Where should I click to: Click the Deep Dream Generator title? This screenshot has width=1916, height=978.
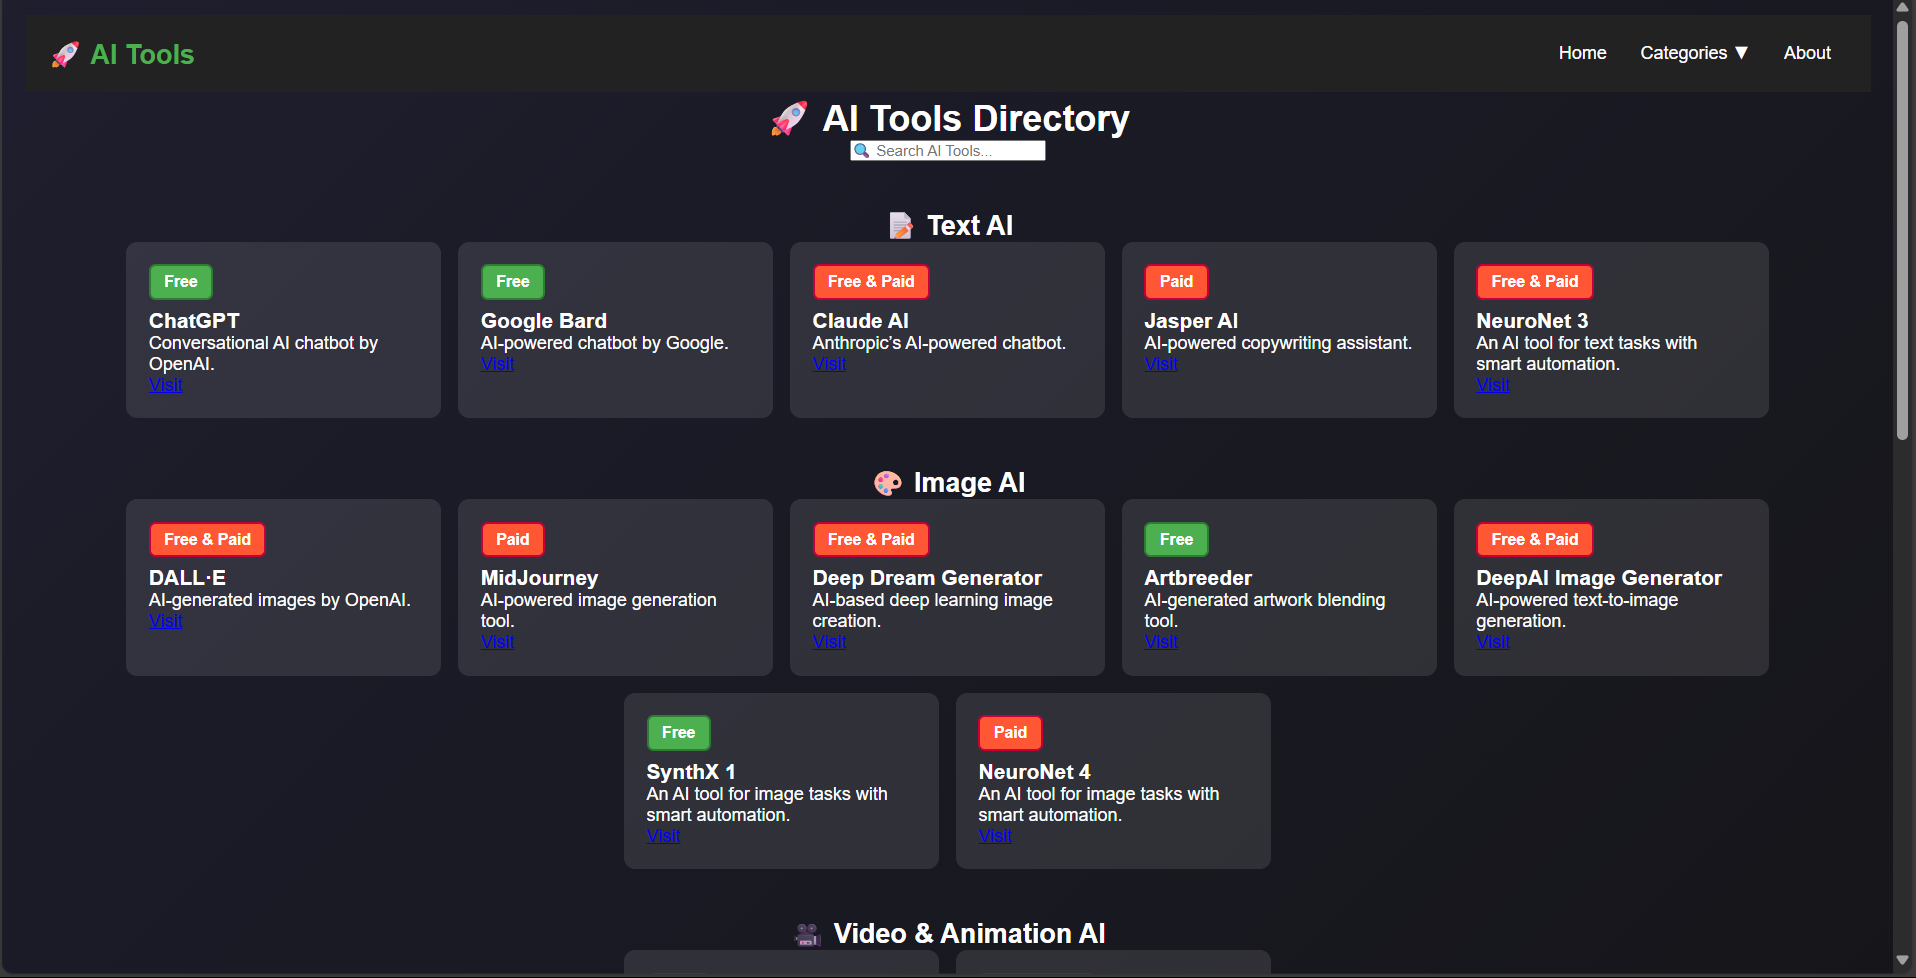click(927, 578)
